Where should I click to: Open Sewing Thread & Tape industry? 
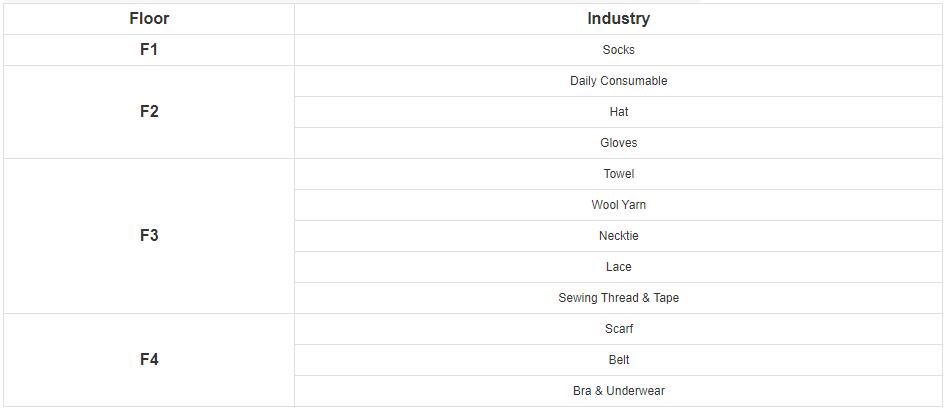618,298
